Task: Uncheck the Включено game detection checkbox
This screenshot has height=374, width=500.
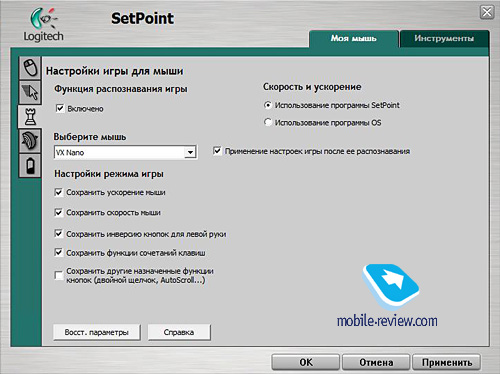Action: pyautogui.click(x=60, y=108)
